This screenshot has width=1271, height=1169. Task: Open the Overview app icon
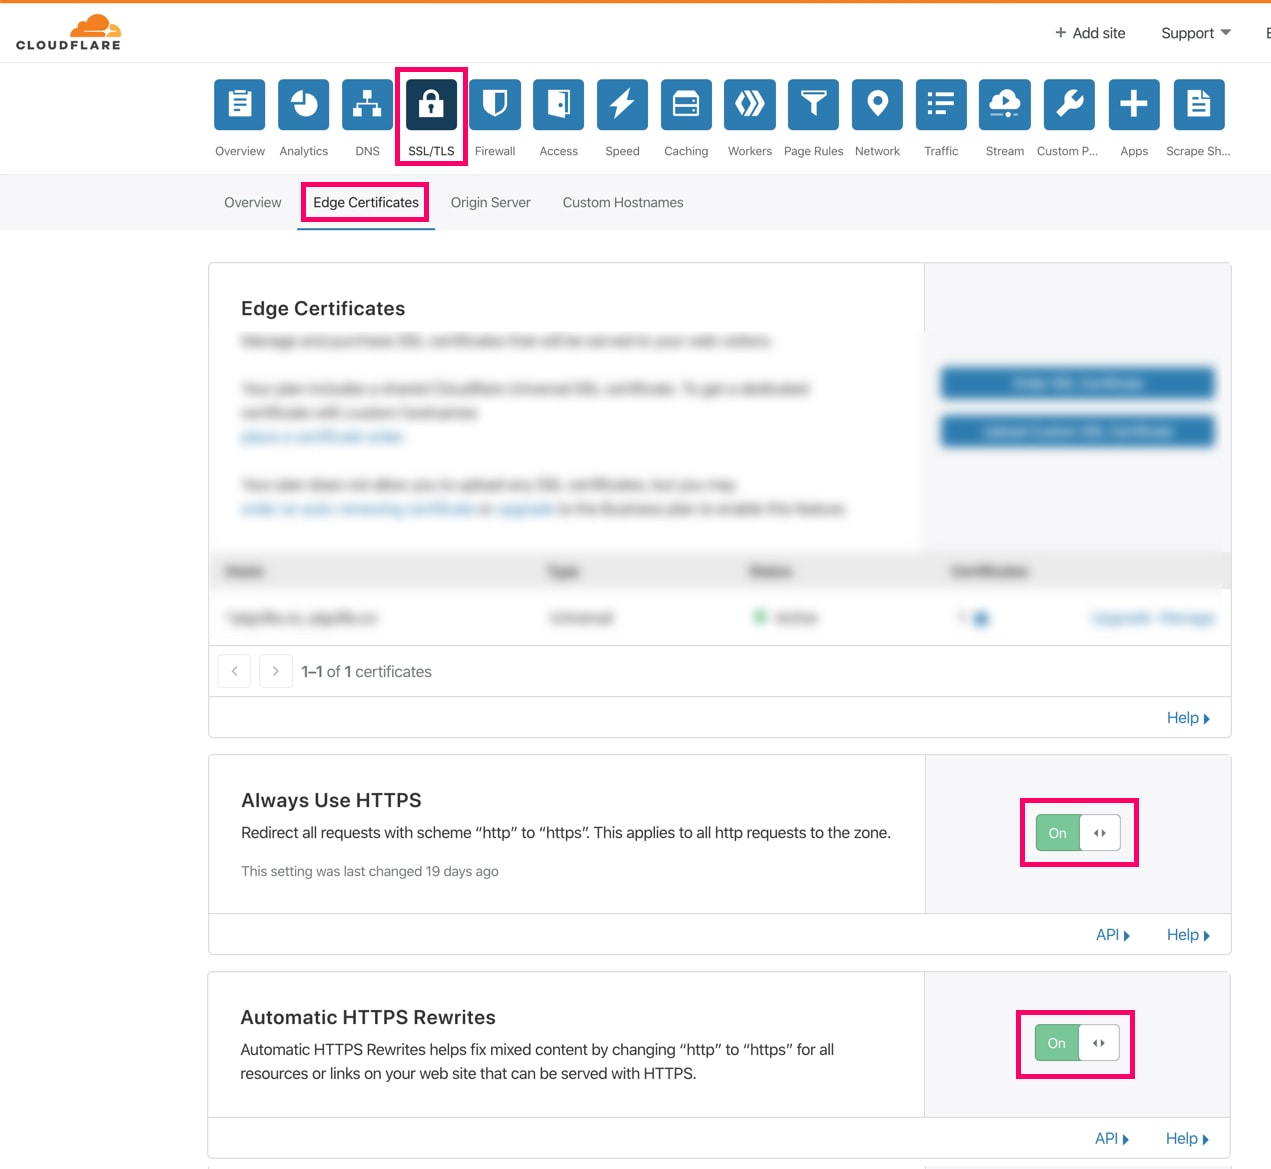coord(240,105)
